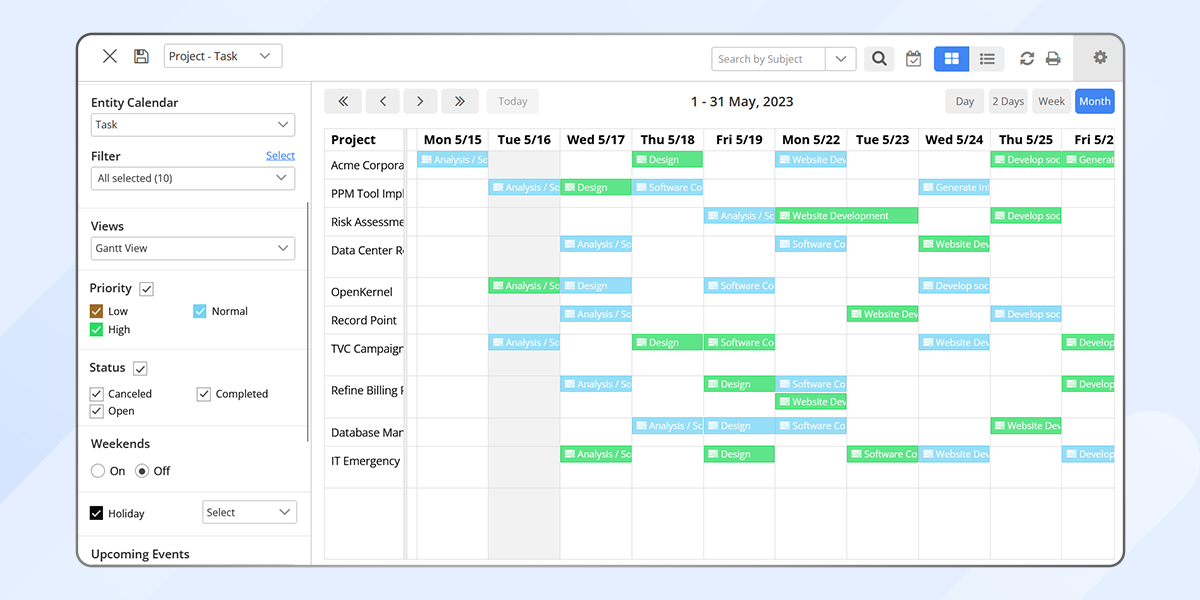Toggle the Open status checkbox
The width and height of the screenshot is (1200, 600).
pyautogui.click(x=97, y=411)
